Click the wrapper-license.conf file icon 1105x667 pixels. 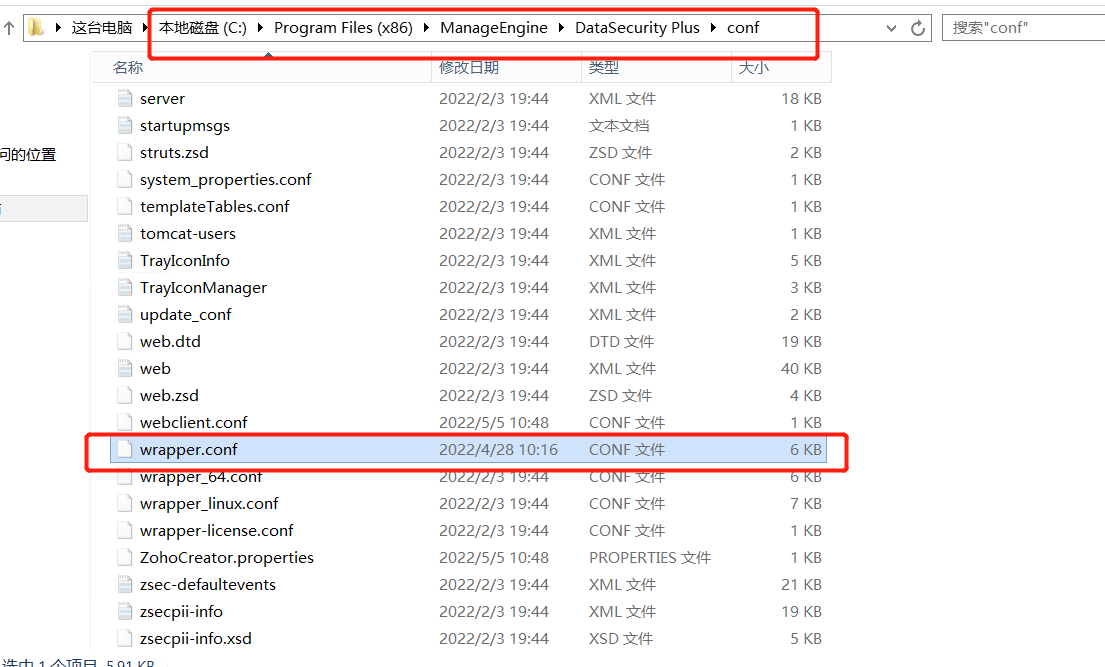pyautogui.click(x=125, y=530)
